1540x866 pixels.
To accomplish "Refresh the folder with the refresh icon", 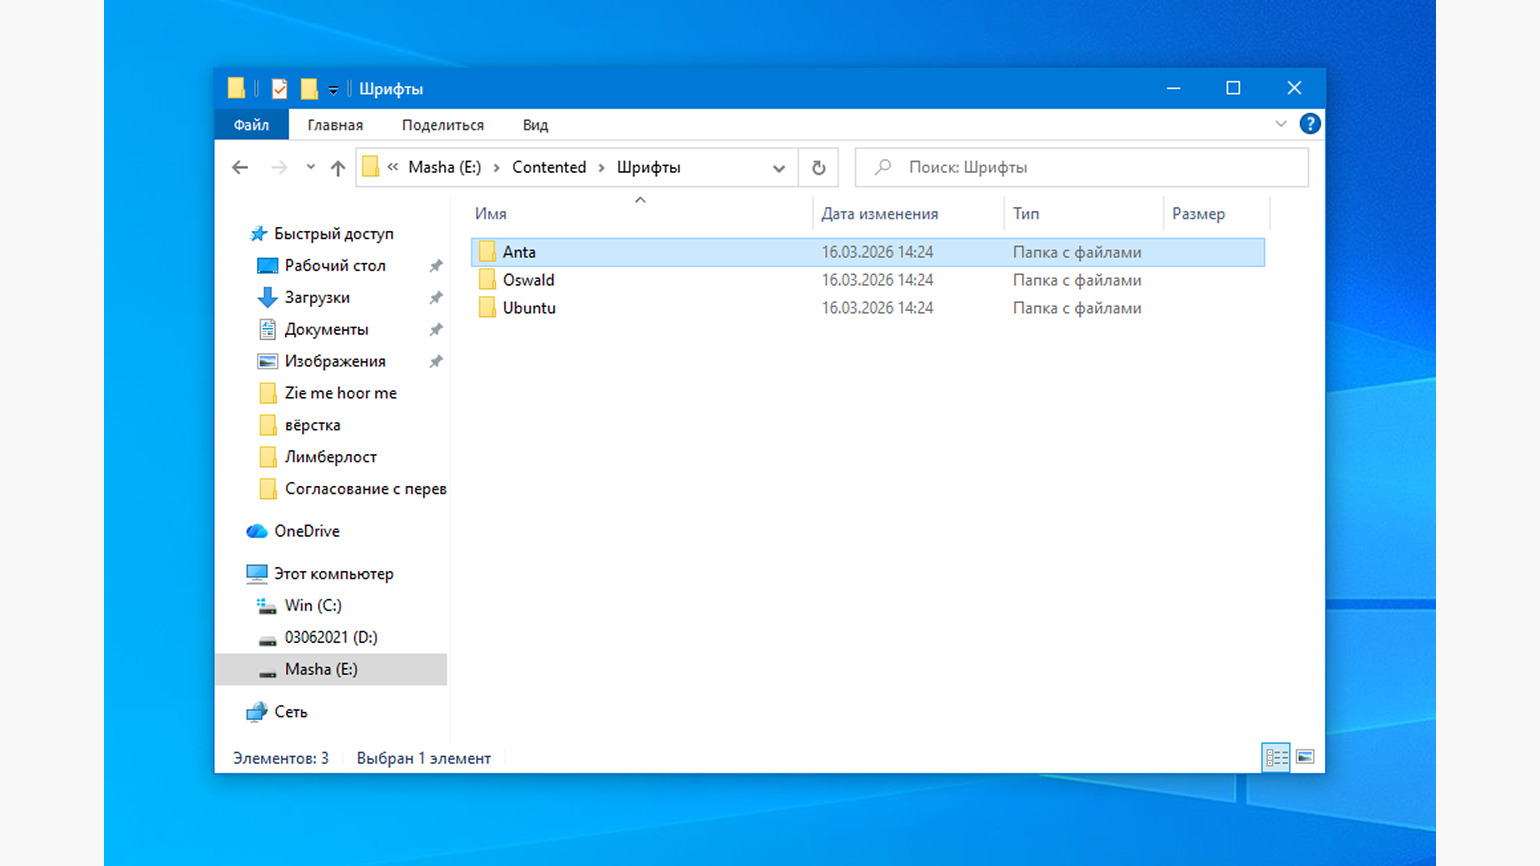I will point(818,167).
